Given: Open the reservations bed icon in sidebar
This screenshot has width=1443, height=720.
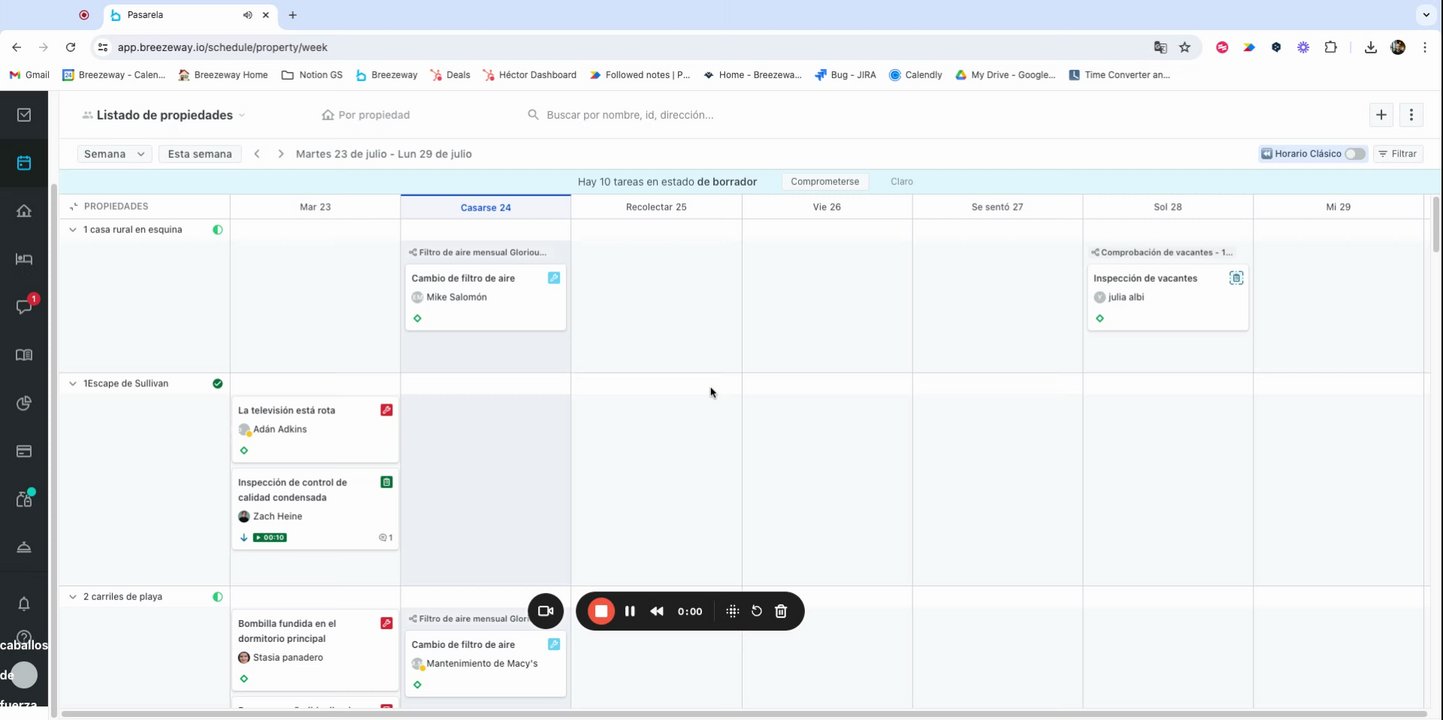Looking at the screenshot, I should click(24, 259).
